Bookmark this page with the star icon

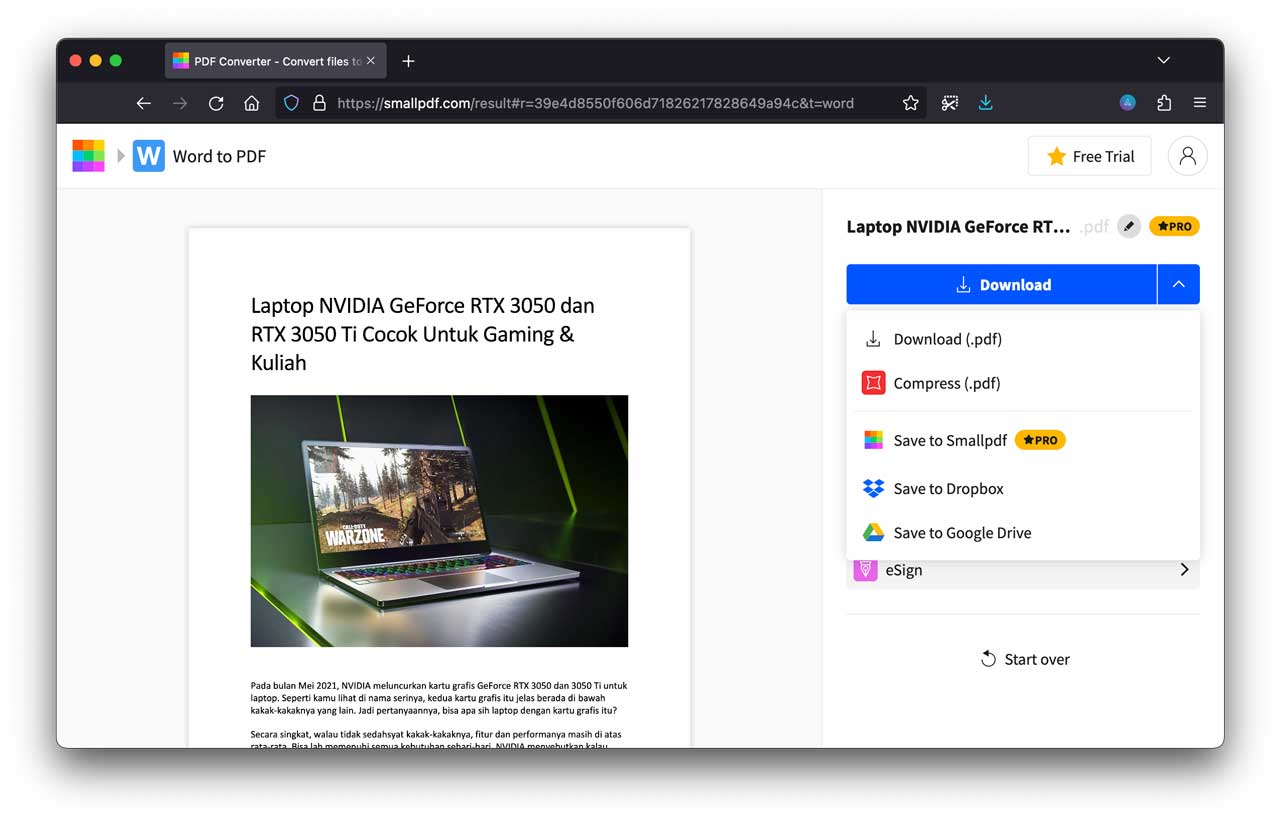911,103
